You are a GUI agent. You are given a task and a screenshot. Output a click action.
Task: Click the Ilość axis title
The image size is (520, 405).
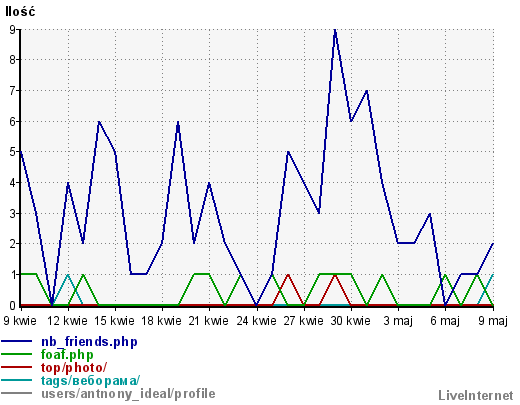point(20,12)
